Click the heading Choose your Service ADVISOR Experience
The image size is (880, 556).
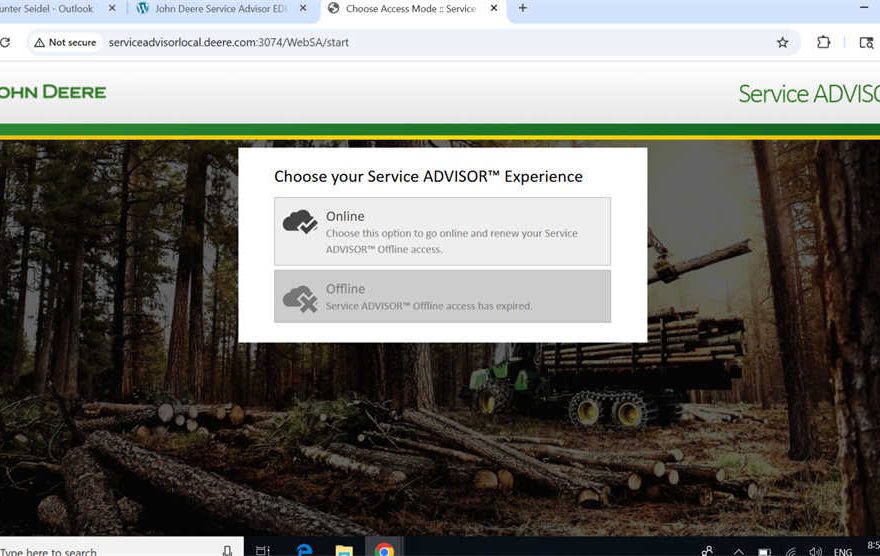pos(428,177)
